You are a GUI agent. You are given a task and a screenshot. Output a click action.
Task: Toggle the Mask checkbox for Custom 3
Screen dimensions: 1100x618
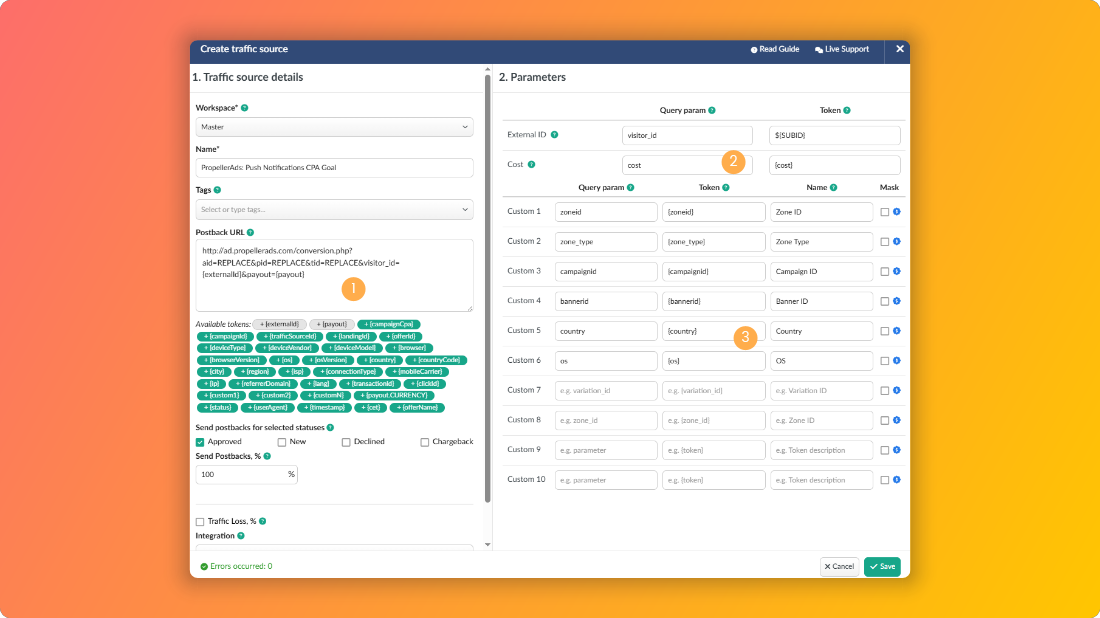click(885, 271)
